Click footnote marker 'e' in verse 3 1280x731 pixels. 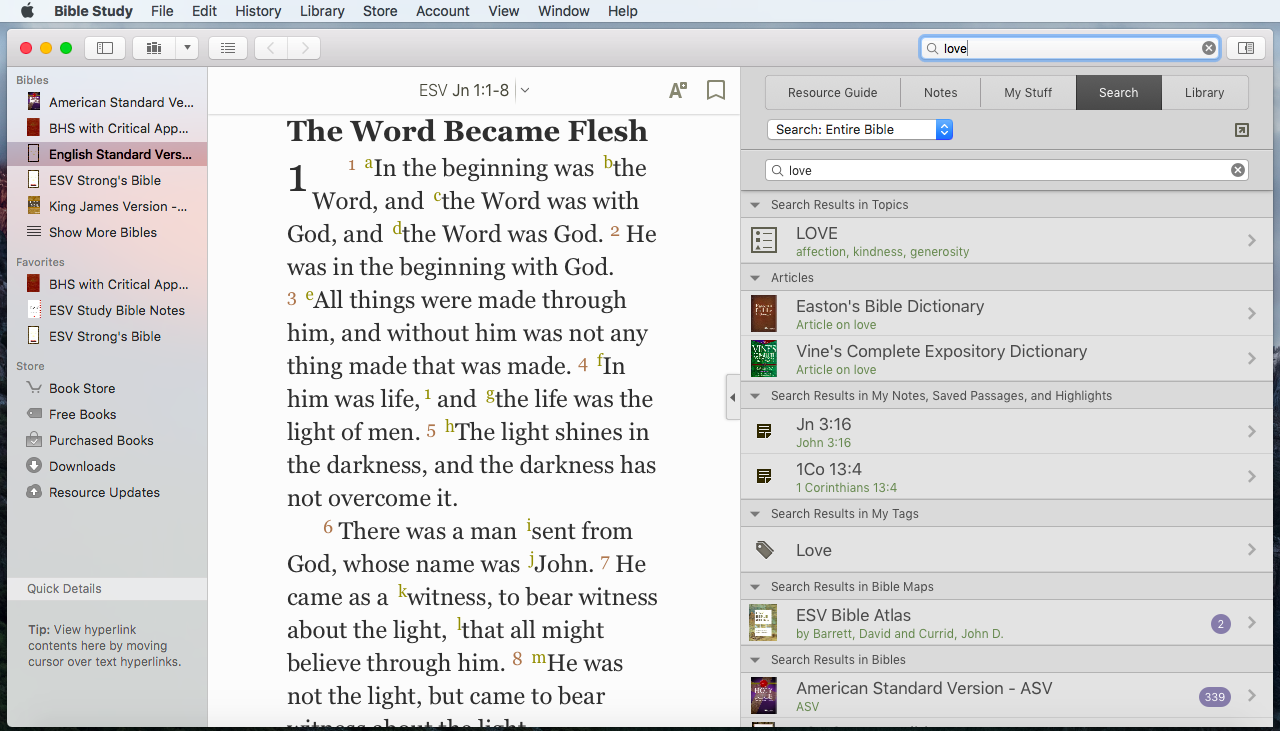click(310, 295)
